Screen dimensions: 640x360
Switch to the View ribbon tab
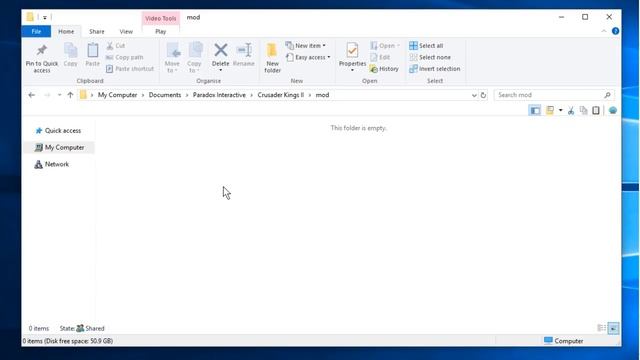(x=126, y=31)
